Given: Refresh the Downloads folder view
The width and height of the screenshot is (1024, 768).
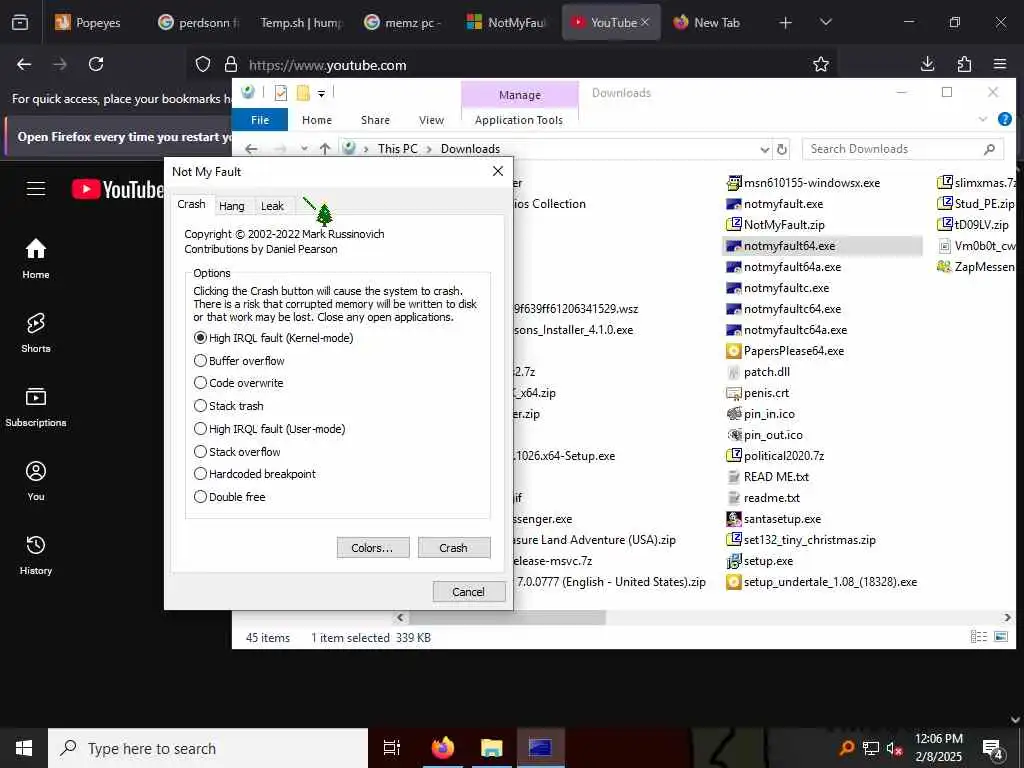Looking at the screenshot, I should 782,150.
